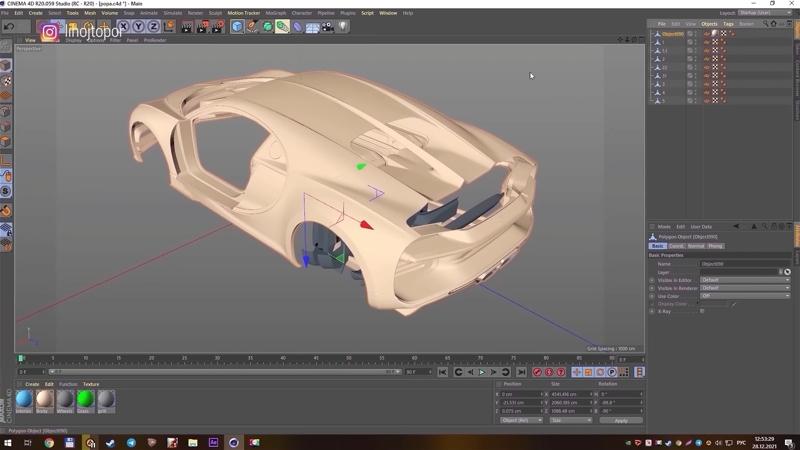
Task: Click Go to Start playback button
Action: tap(442, 372)
